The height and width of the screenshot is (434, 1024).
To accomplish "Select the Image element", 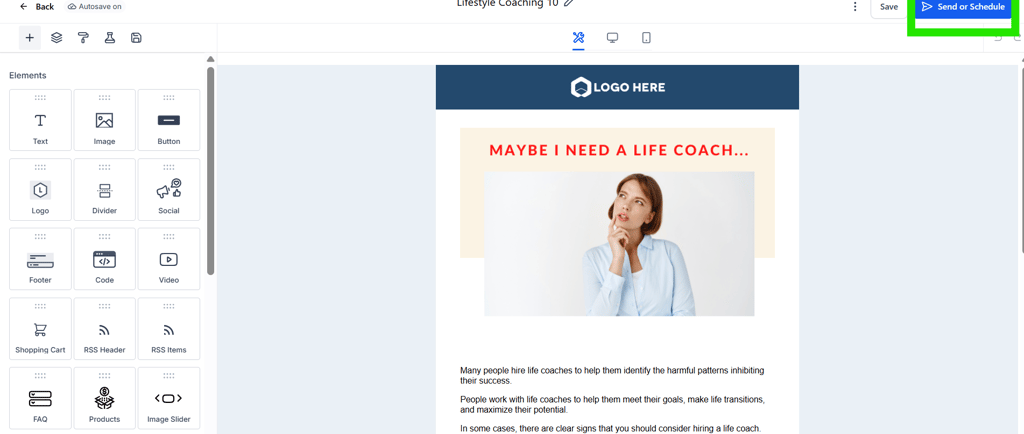I will (104, 120).
